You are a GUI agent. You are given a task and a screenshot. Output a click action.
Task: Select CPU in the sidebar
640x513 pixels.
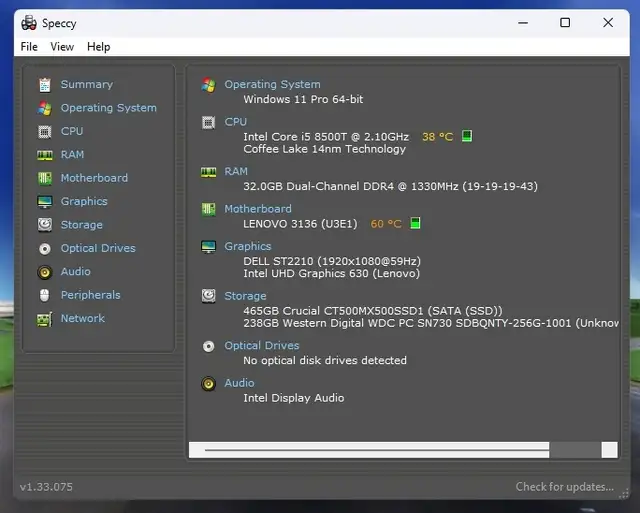pyautogui.click(x=72, y=131)
